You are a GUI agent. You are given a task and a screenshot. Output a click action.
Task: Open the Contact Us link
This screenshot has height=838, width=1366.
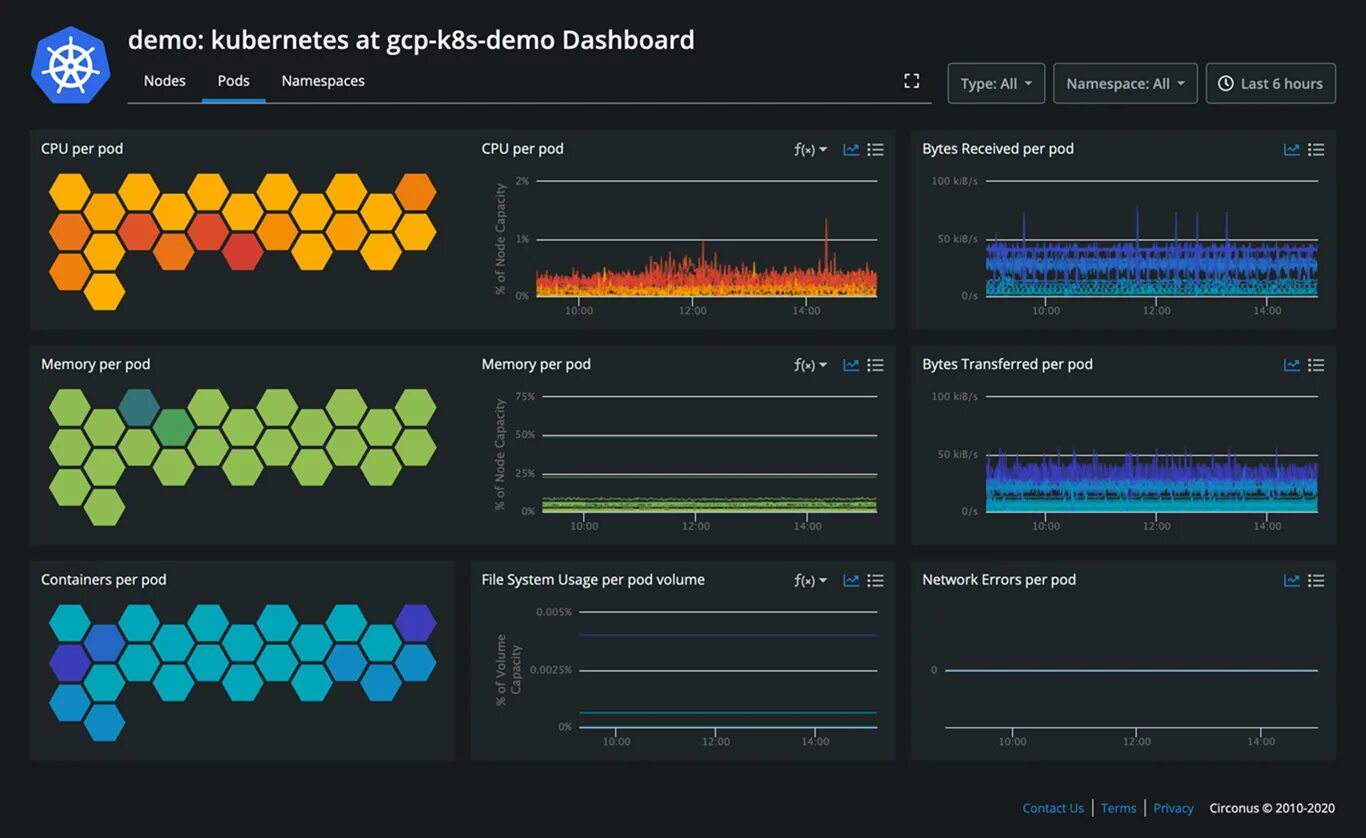point(1052,808)
